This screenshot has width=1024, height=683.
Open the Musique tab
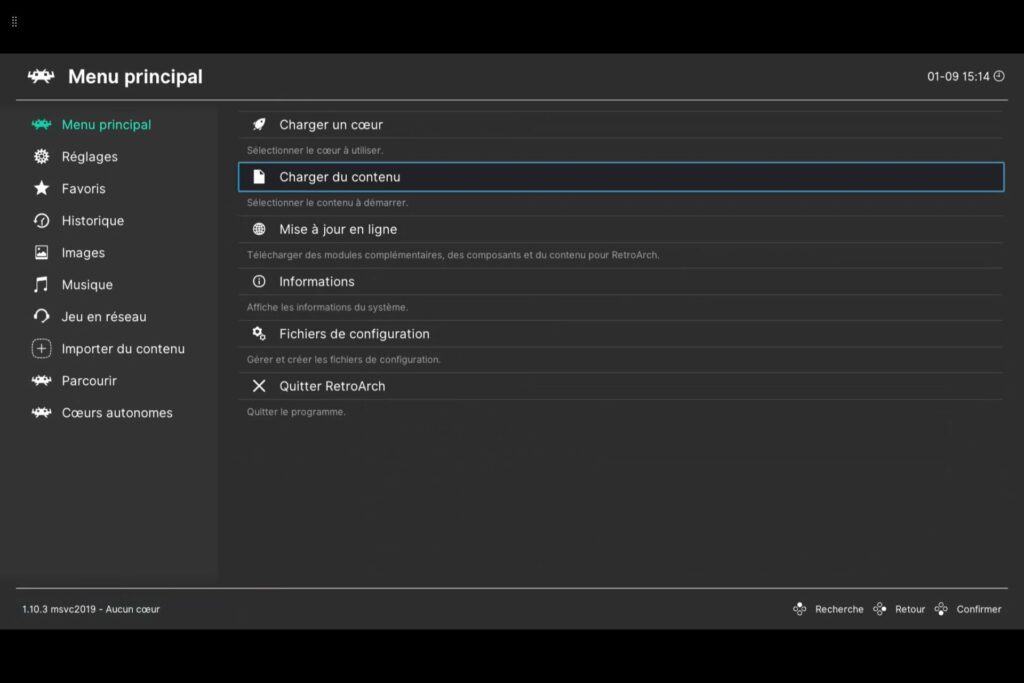pyautogui.click(x=87, y=285)
